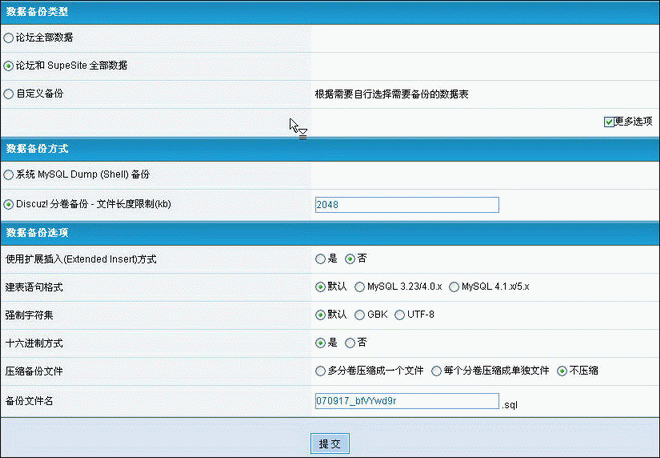Click the 文件长度限制 field showing 2048
This screenshot has height=458, width=660.
click(407, 205)
